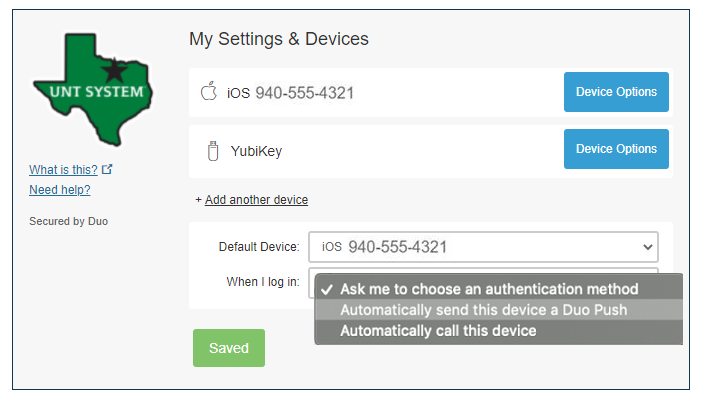706x401 pixels.
Task: Click the external link icon beside What is this
Action: click(107, 170)
